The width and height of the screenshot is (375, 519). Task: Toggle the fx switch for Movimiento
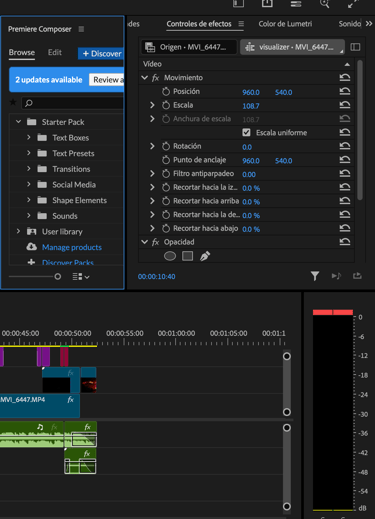coord(155,78)
